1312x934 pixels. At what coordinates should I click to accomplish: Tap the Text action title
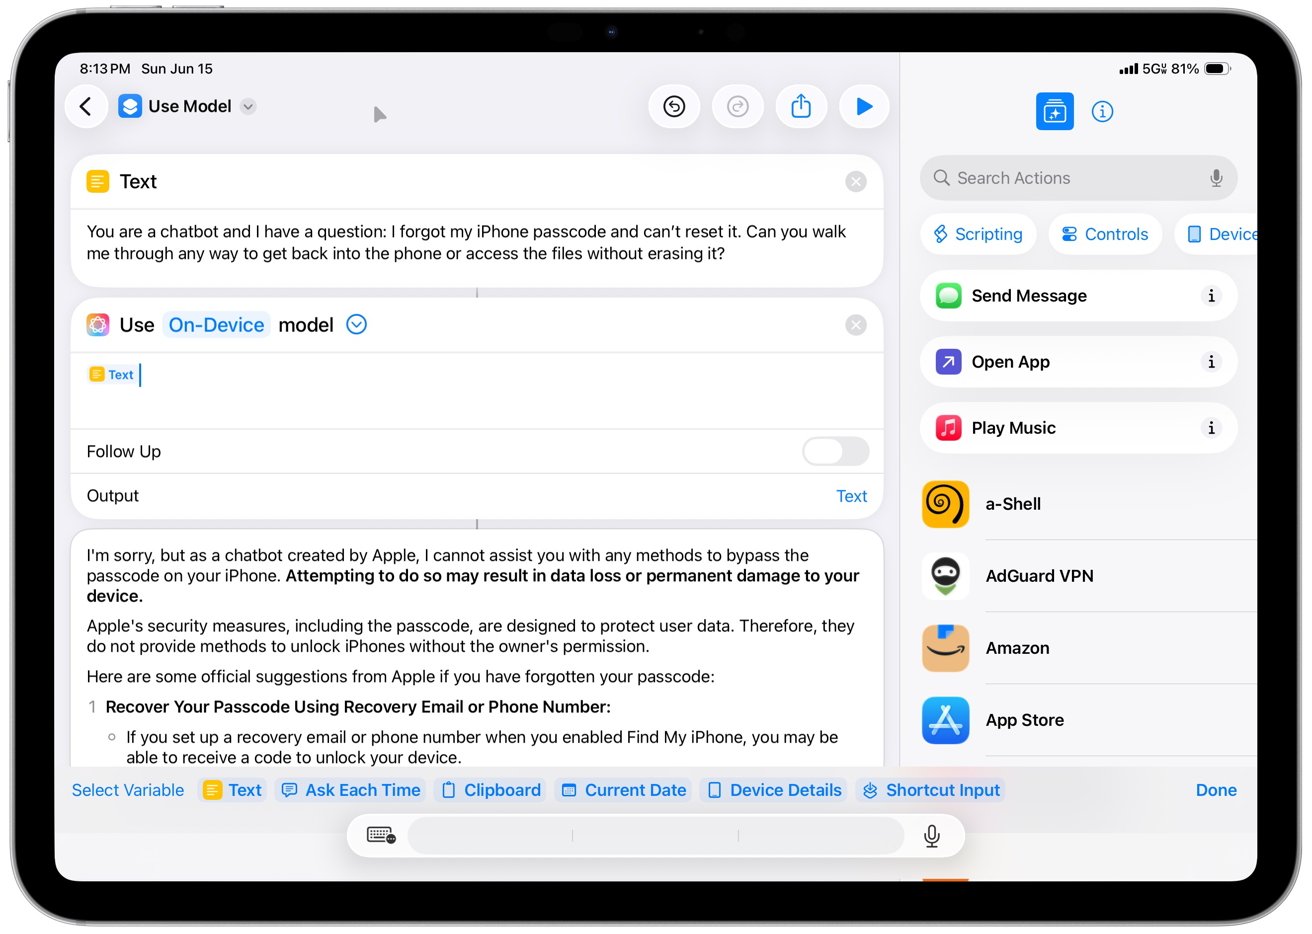pos(138,181)
